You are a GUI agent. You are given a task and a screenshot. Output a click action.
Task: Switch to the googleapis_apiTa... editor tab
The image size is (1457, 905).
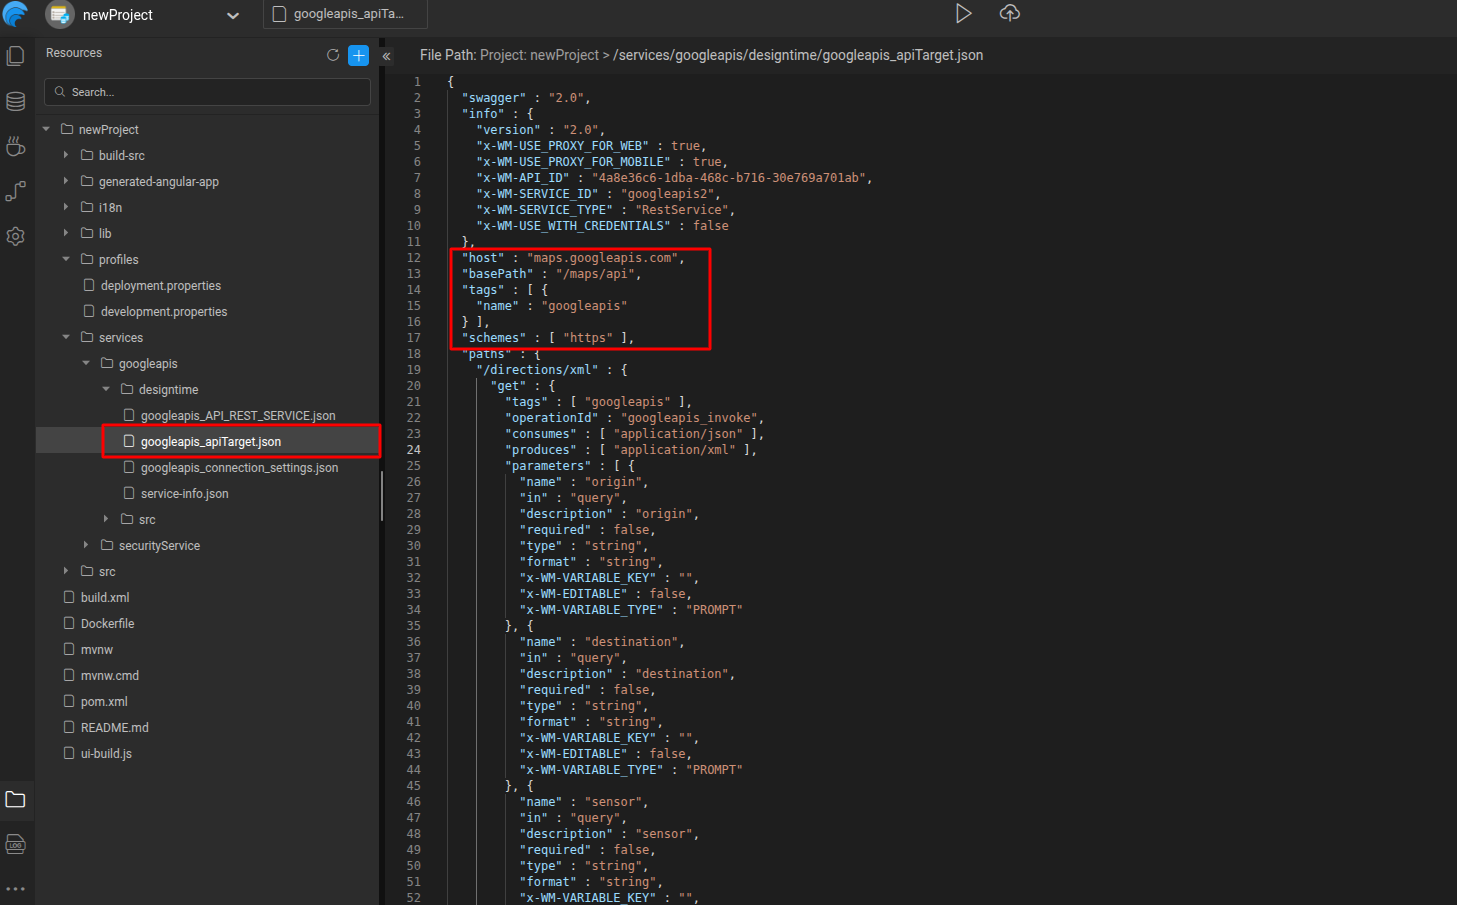(344, 14)
